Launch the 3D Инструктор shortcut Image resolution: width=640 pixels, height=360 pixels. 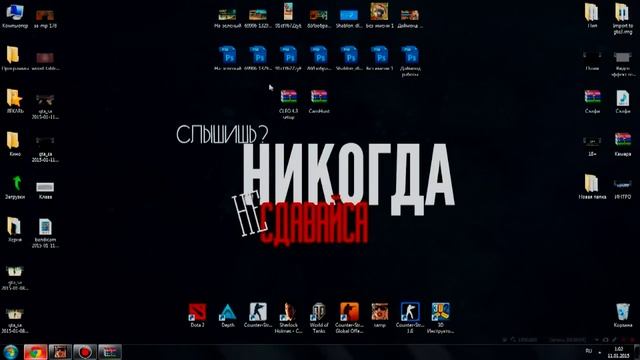(440, 318)
